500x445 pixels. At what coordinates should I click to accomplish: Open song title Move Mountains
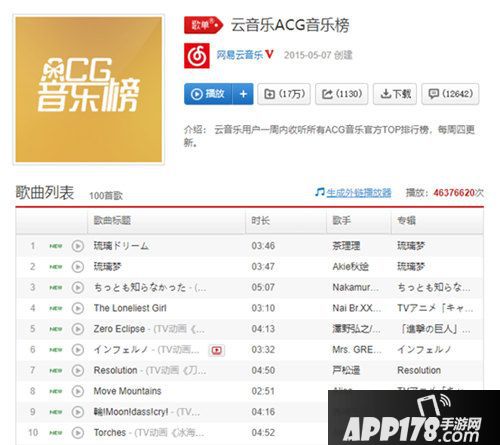pos(127,391)
